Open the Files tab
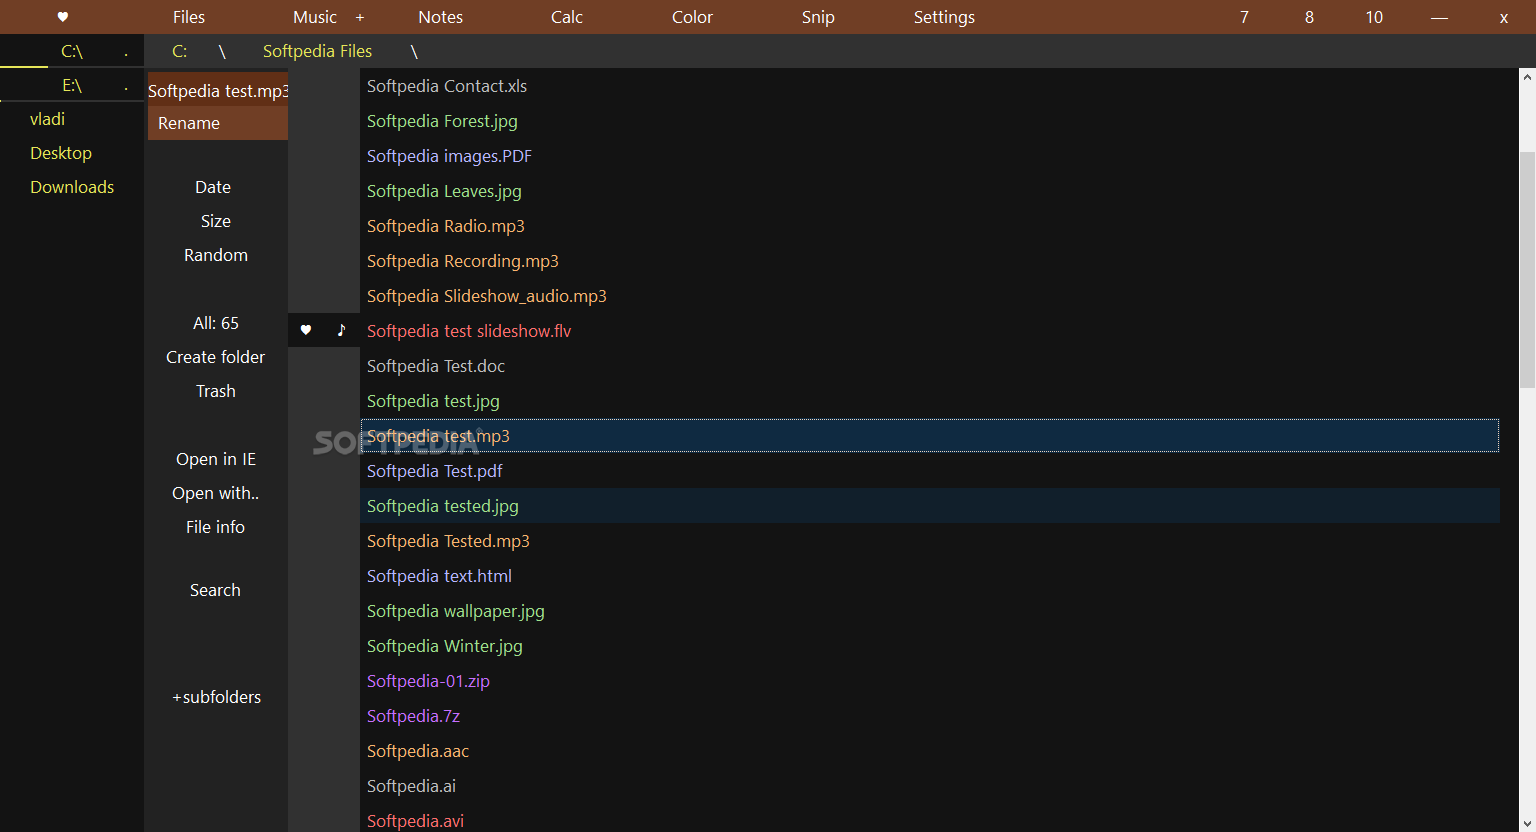 pos(188,17)
